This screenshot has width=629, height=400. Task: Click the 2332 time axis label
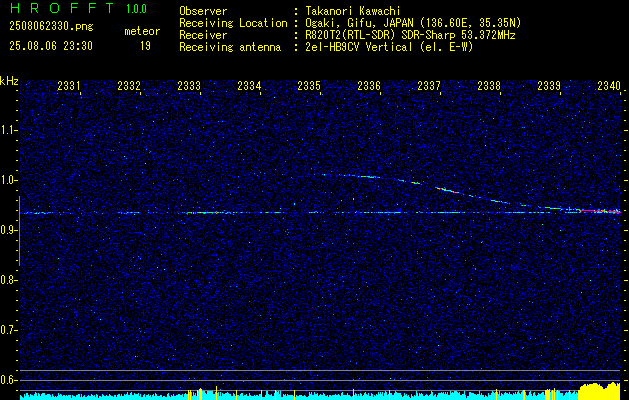click(129, 85)
